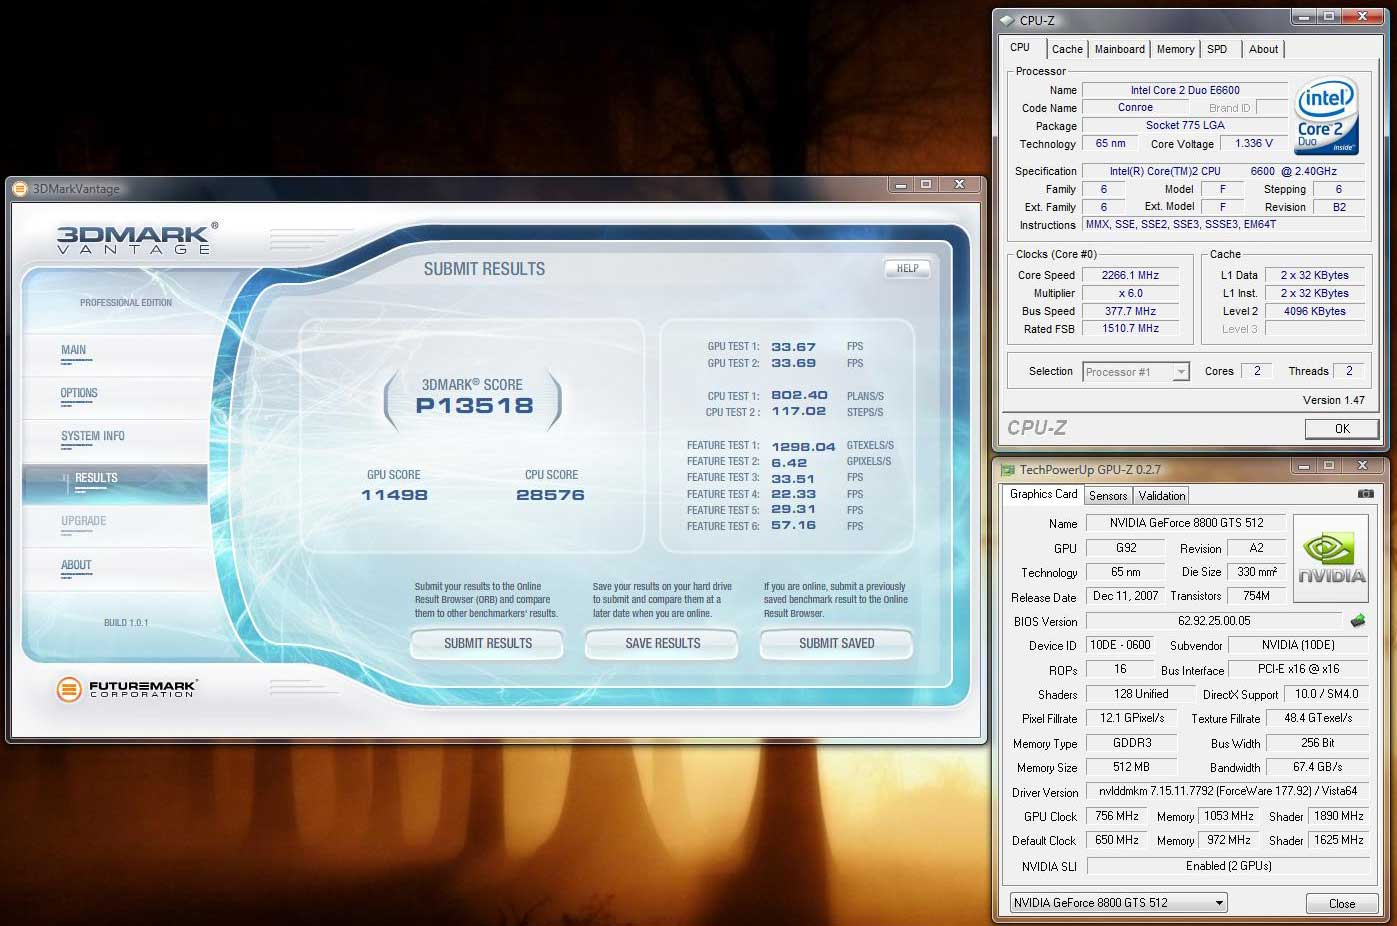
Task: Click the Core Speed value 2266.1 MHz
Action: [1130, 275]
